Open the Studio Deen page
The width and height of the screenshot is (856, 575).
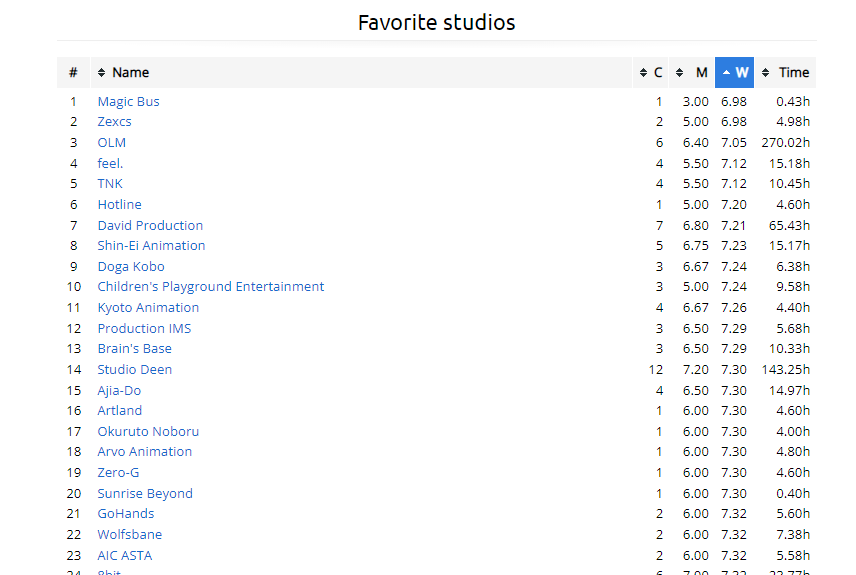tap(134, 370)
